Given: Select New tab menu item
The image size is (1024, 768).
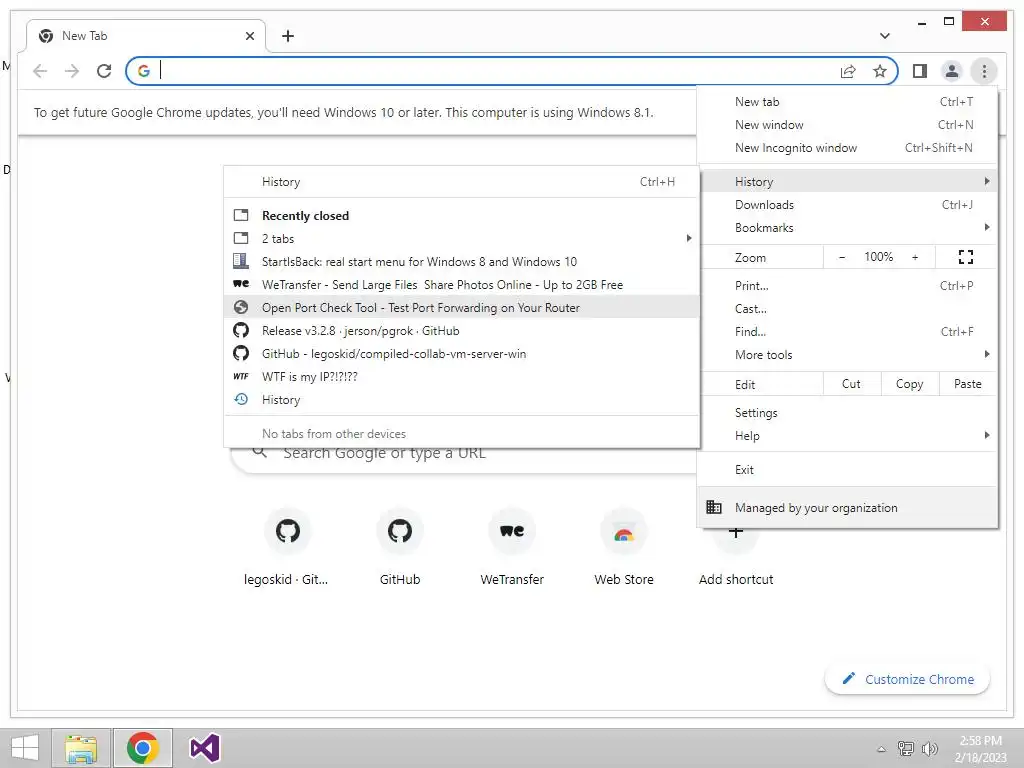Looking at the screenshot, I should coord(847,101).
